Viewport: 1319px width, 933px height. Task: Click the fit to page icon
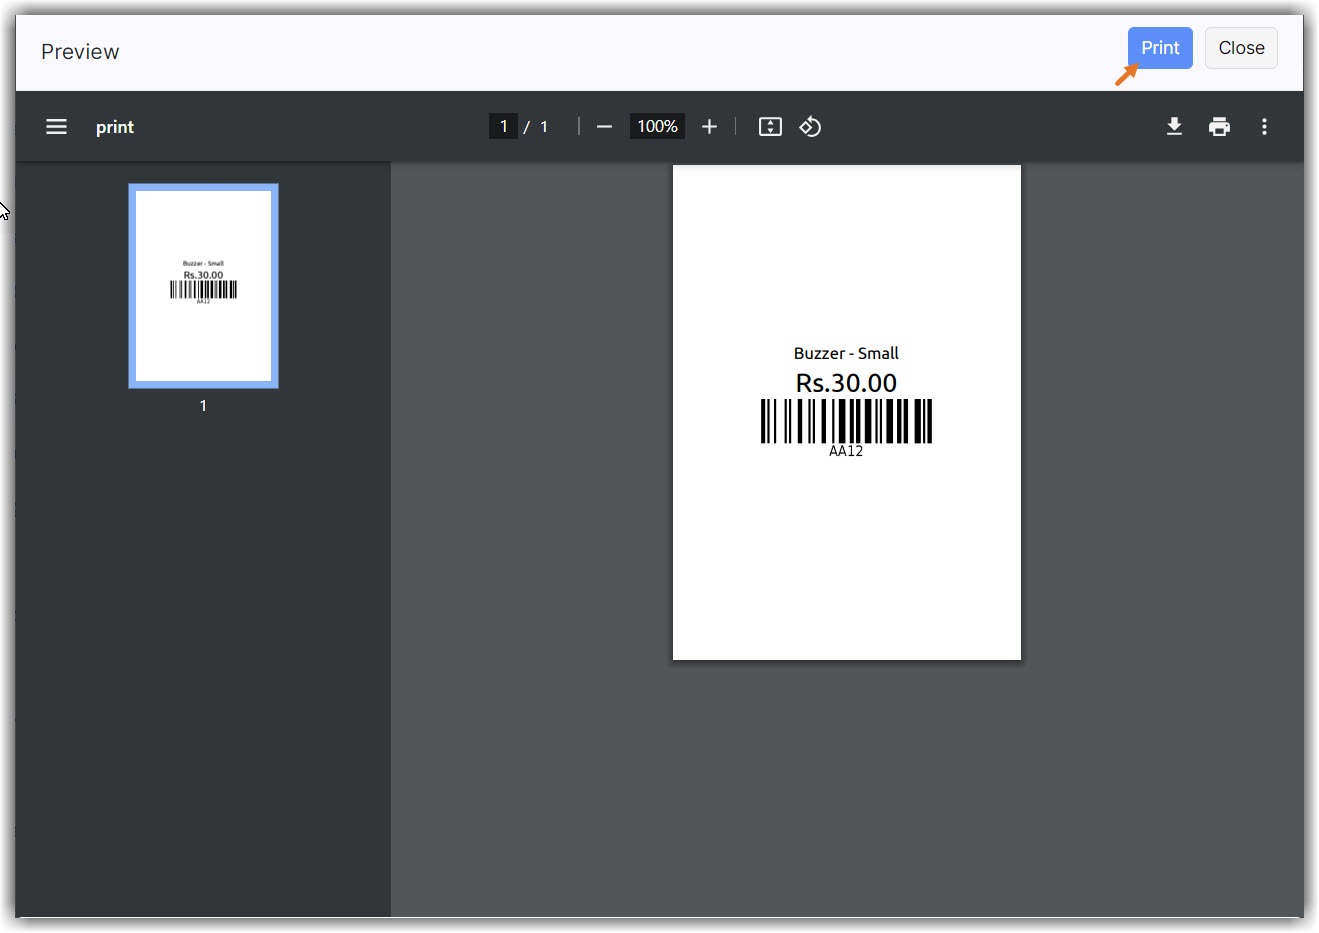(x=770, y=127)
